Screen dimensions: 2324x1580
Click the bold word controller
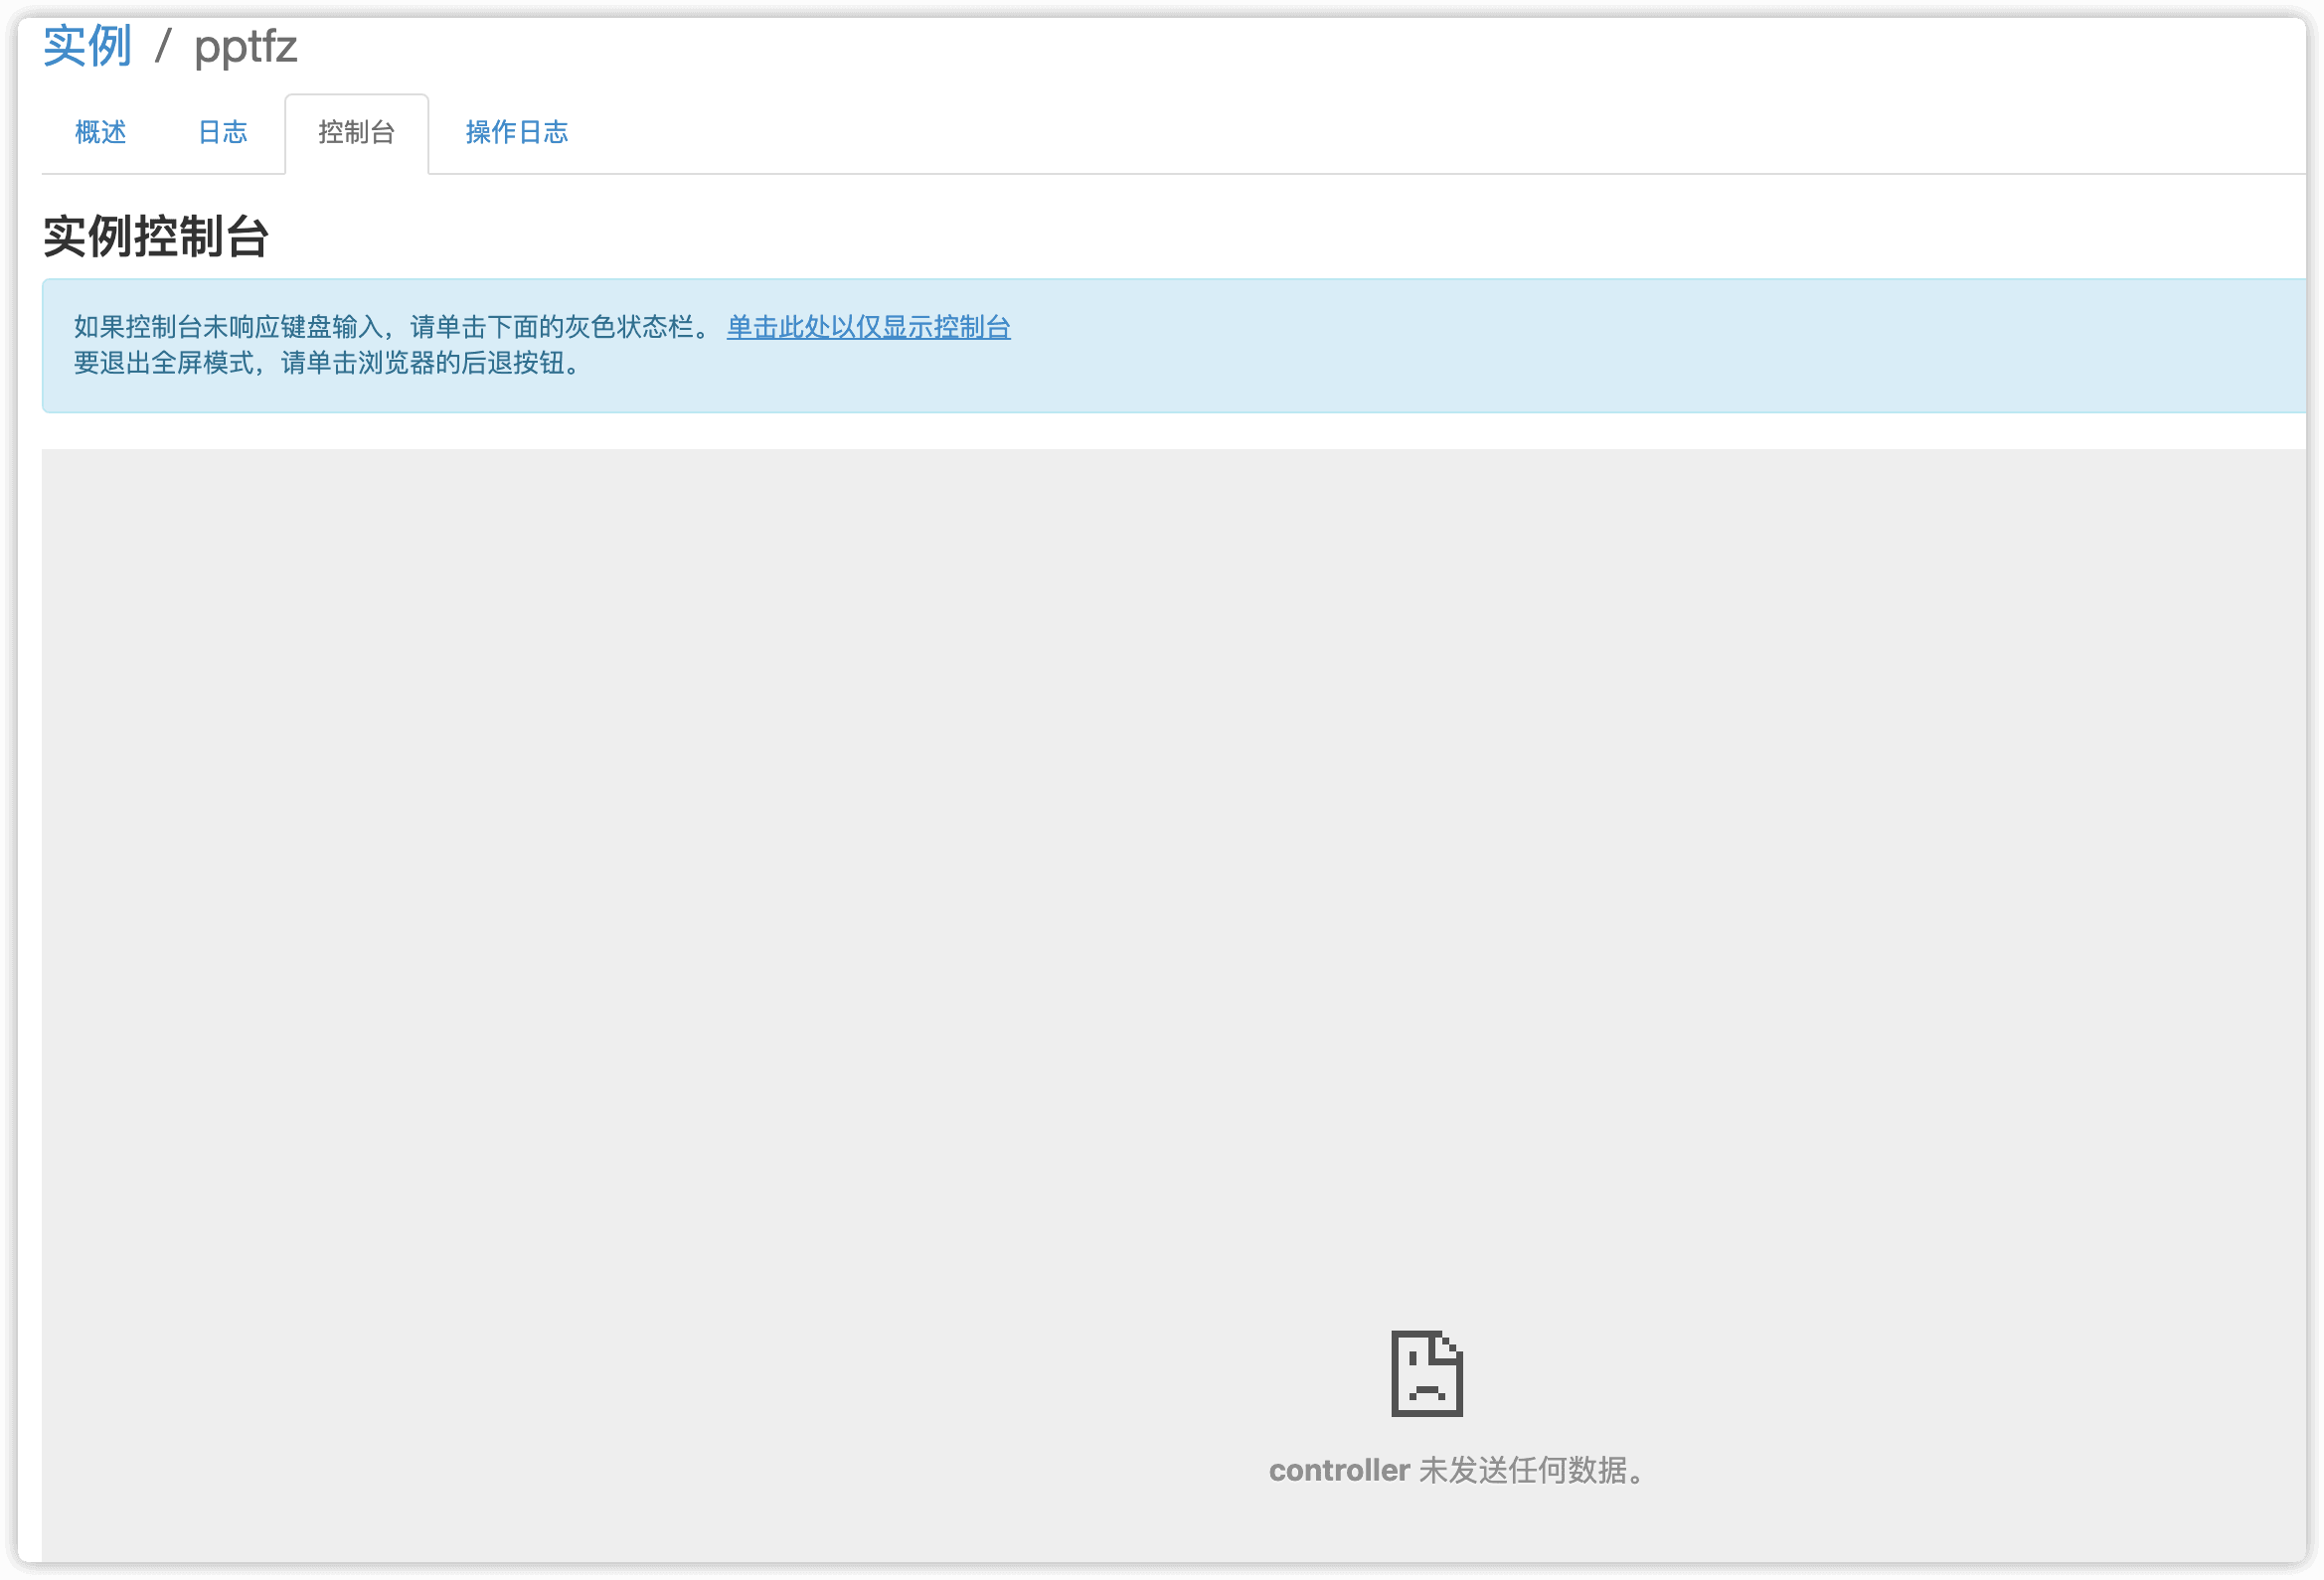point(1339,1470)
